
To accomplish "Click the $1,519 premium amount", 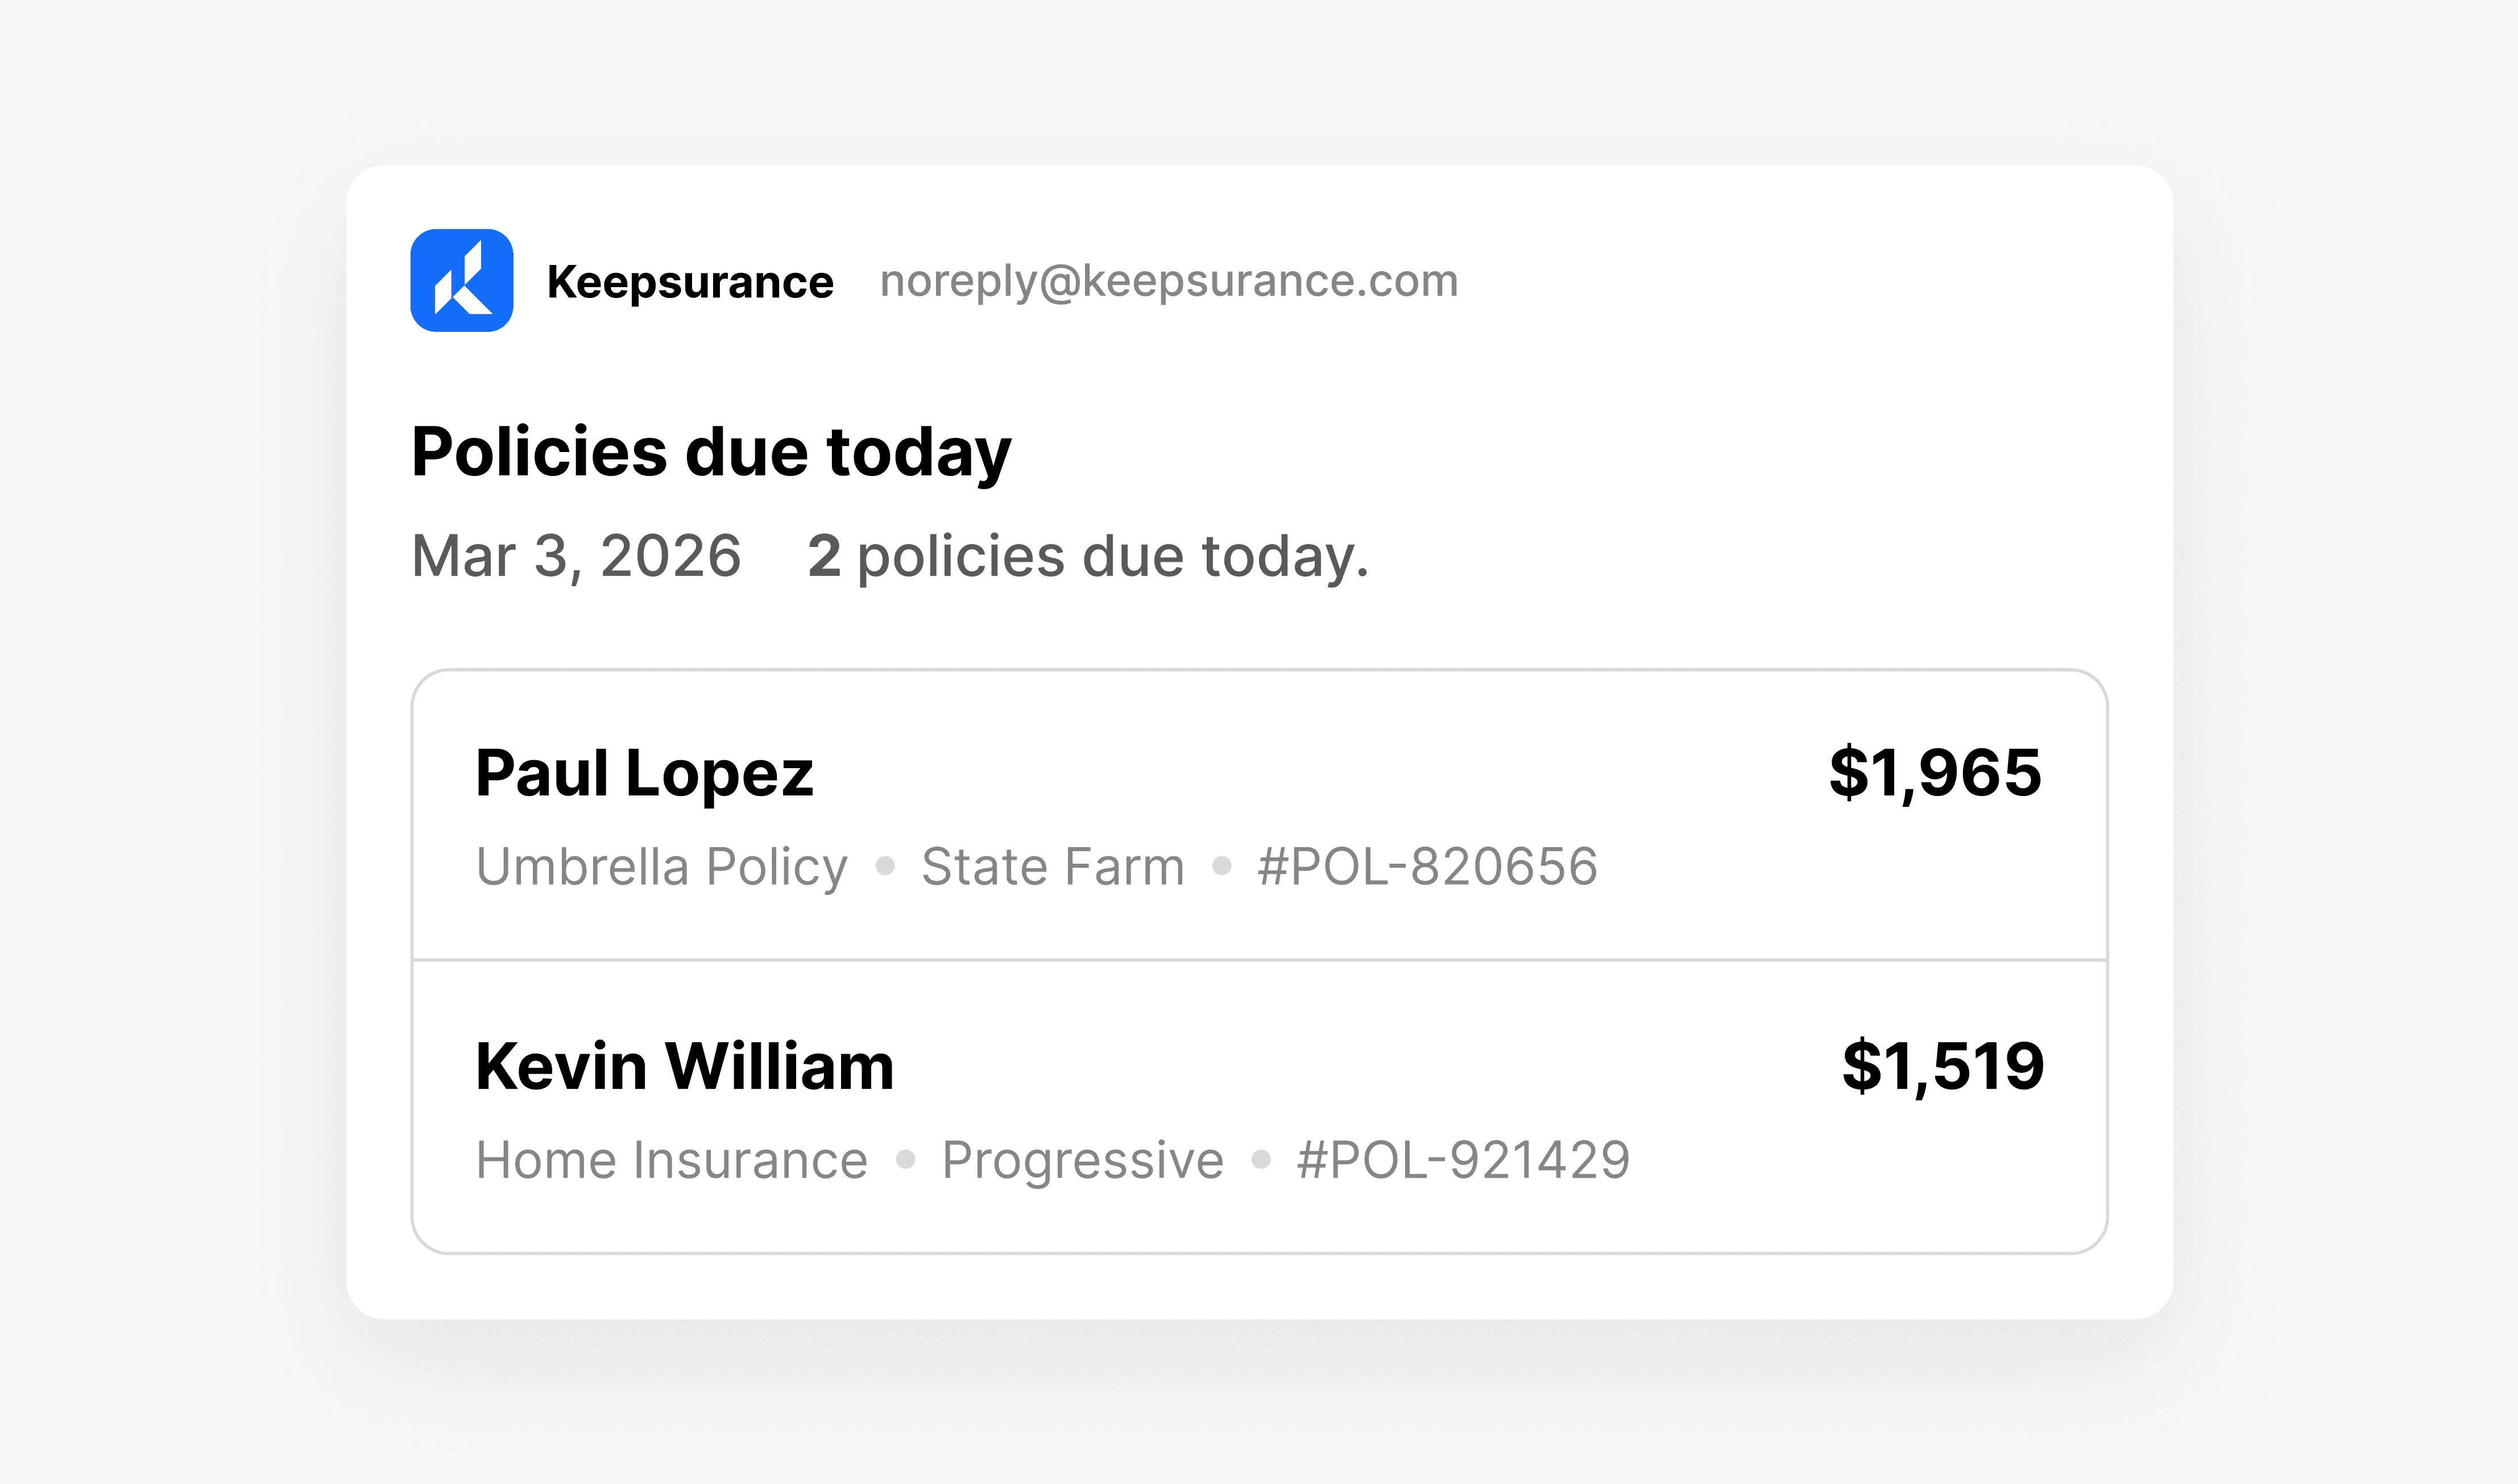I will pyautogui.click(x=1942, y=1066).
